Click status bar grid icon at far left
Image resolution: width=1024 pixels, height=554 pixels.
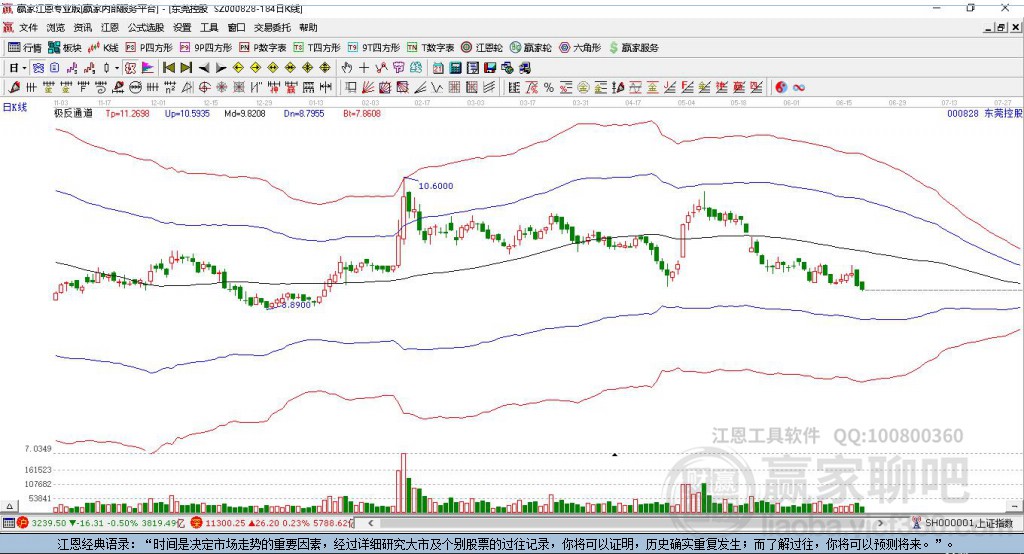[8, 523]
